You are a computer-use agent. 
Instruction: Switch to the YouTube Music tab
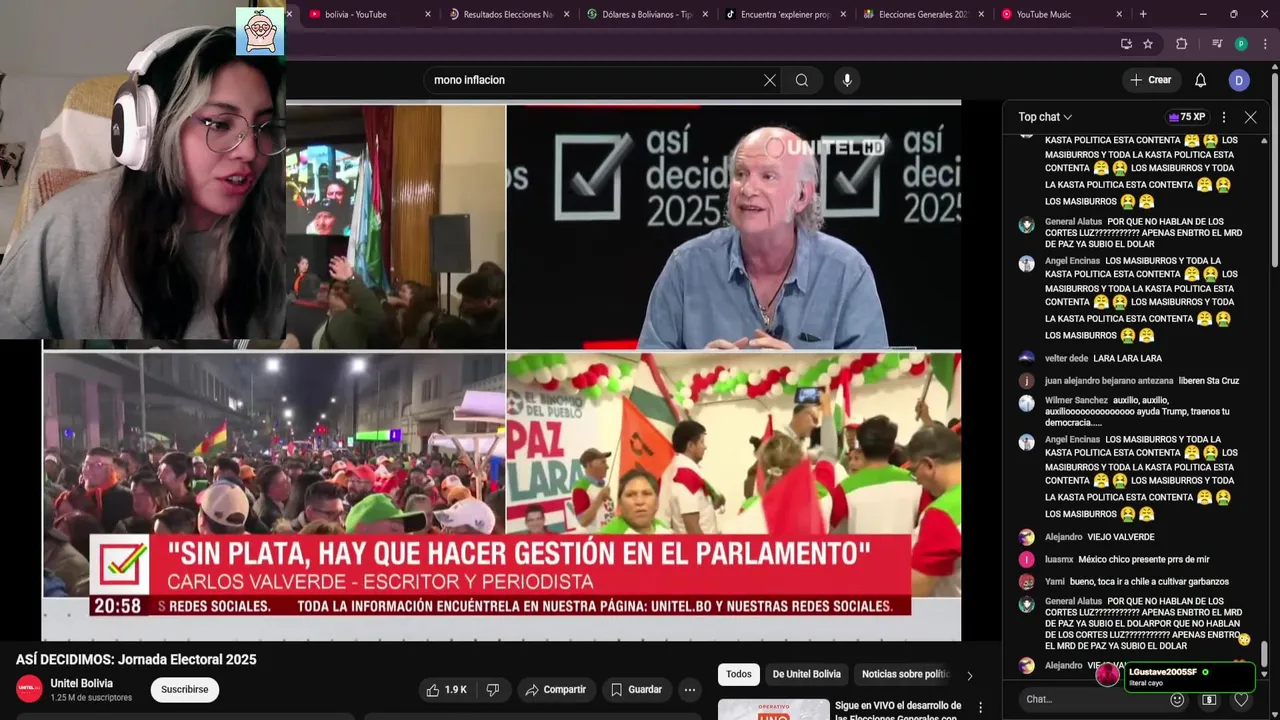click(x=1043, y=14)
